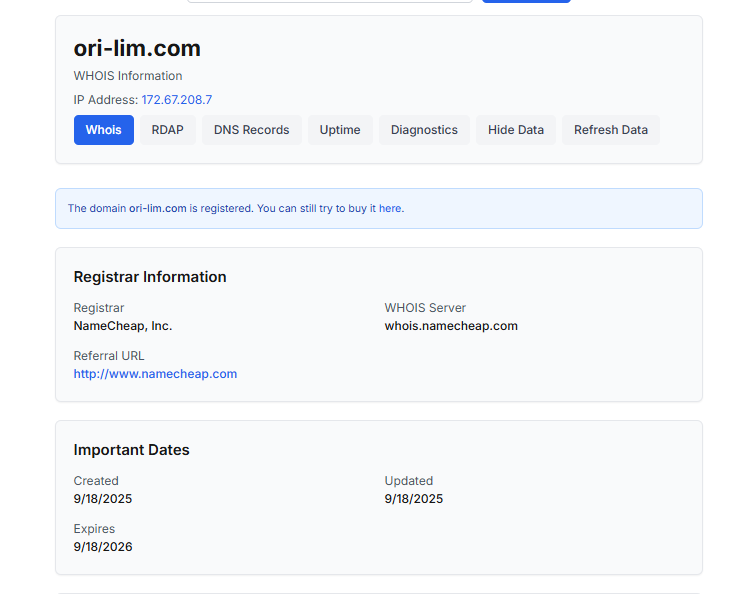The height and width of the screenshot is (594, 734).
Task: Click the Updated date value
Action: coord(414,499)
